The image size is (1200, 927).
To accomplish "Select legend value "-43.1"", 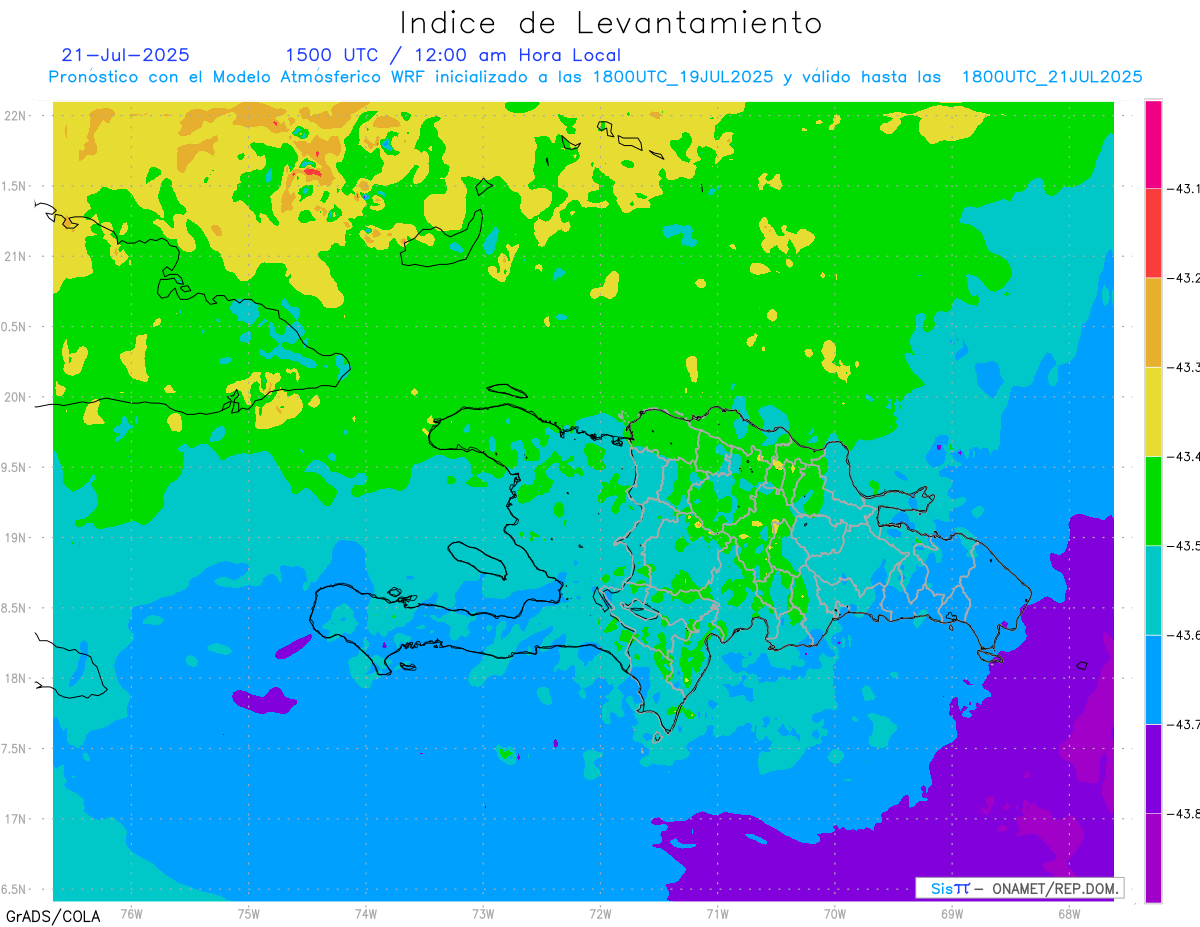I will tap(1183, 188).
